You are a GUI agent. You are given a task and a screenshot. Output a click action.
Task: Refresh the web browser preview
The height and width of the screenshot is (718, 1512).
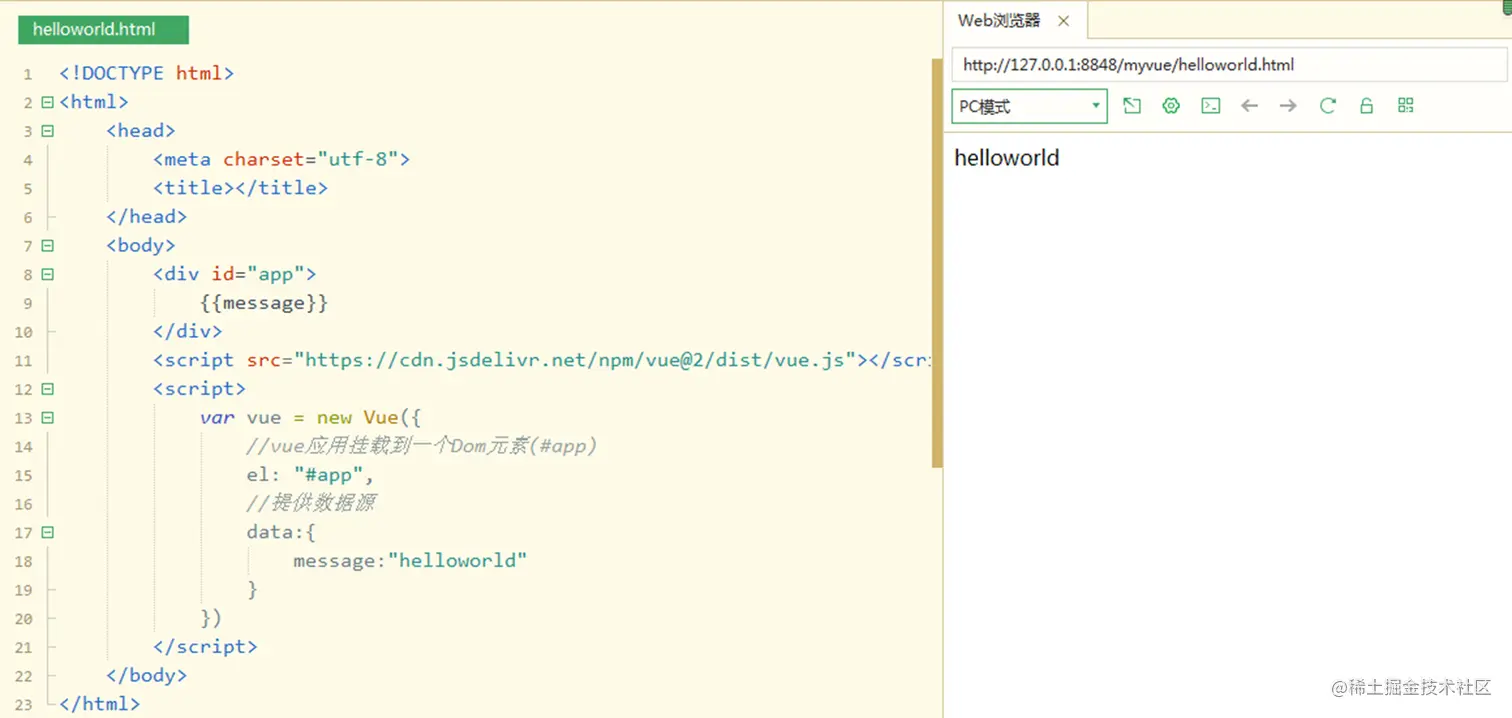1327,106
